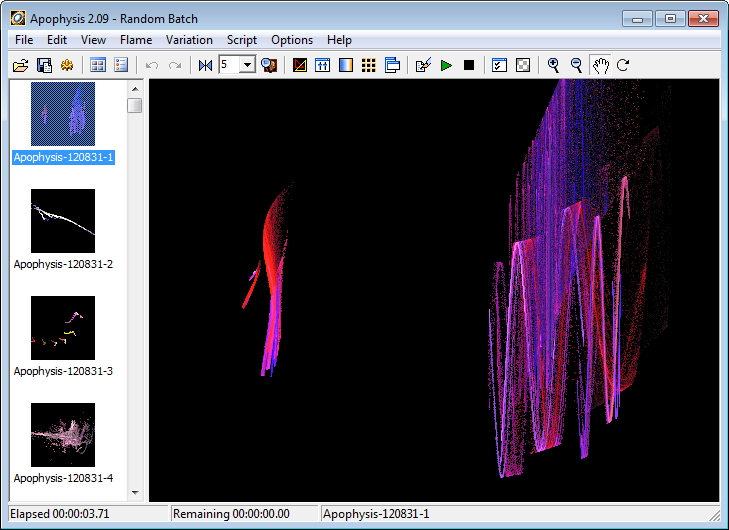Click the Apophysis title bar icon
729x530 pixels.
18,19
